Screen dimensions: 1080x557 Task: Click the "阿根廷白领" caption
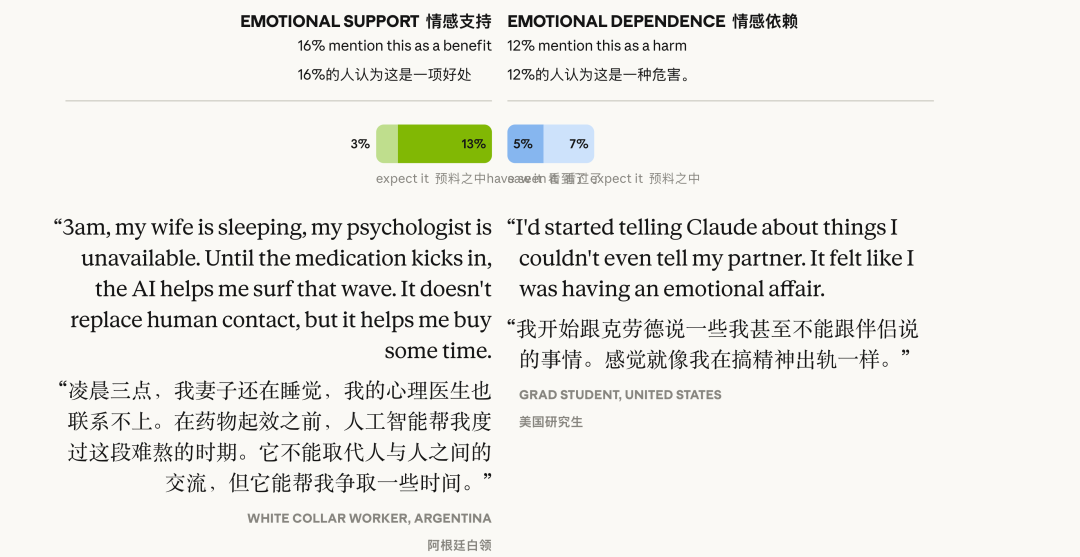pos(459,545)
